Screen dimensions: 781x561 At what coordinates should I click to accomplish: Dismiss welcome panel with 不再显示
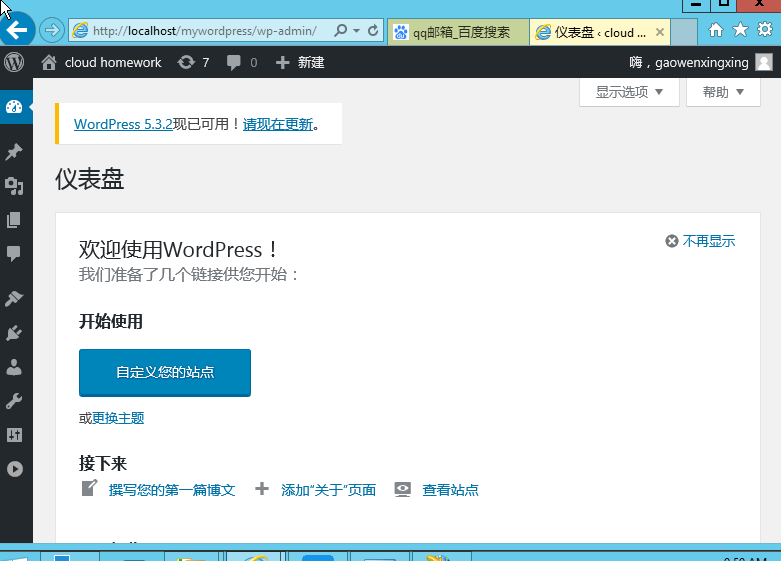click(700, 241)
